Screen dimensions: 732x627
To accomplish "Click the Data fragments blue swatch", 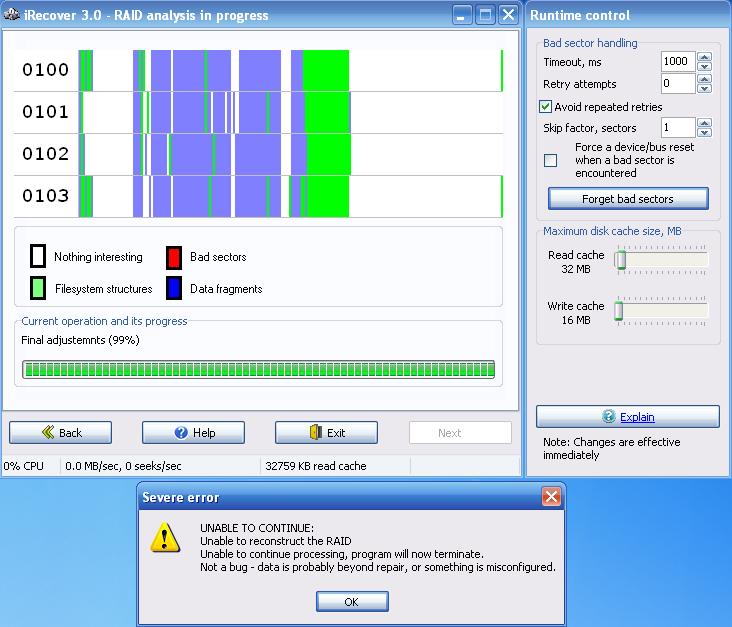I will point(174,288).
